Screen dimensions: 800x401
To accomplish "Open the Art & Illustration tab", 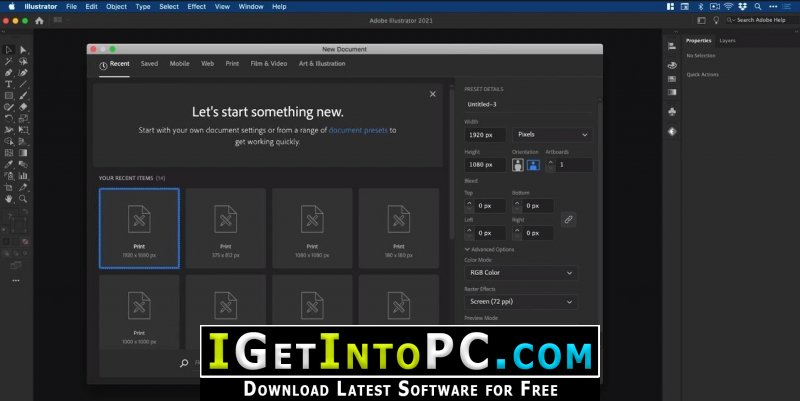I will [x=322, y=64].
